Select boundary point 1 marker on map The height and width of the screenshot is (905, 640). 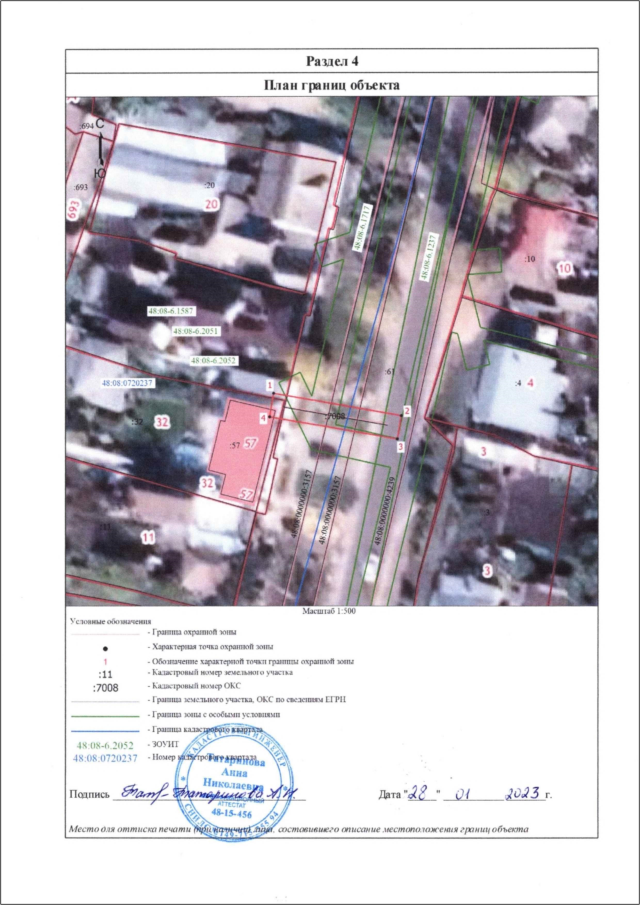tap(269, 384)
